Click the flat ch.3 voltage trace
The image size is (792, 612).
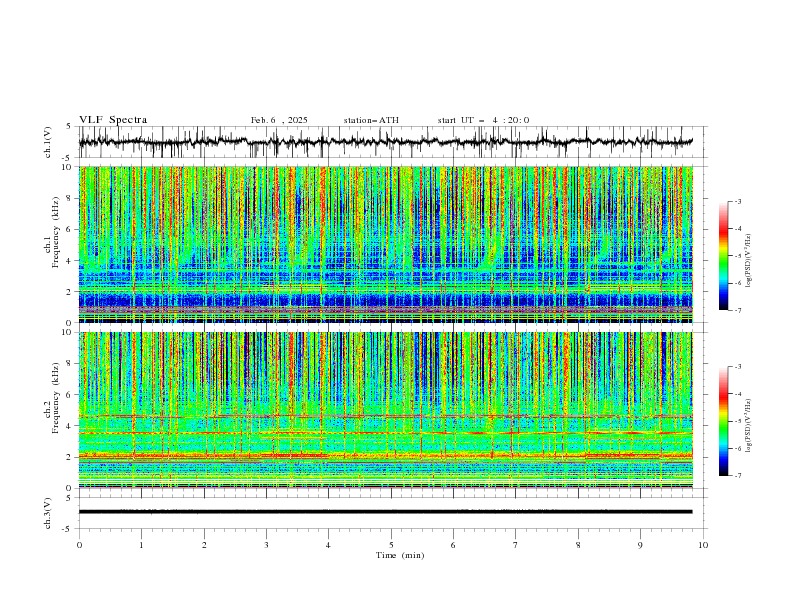click(x=385, y=512)
